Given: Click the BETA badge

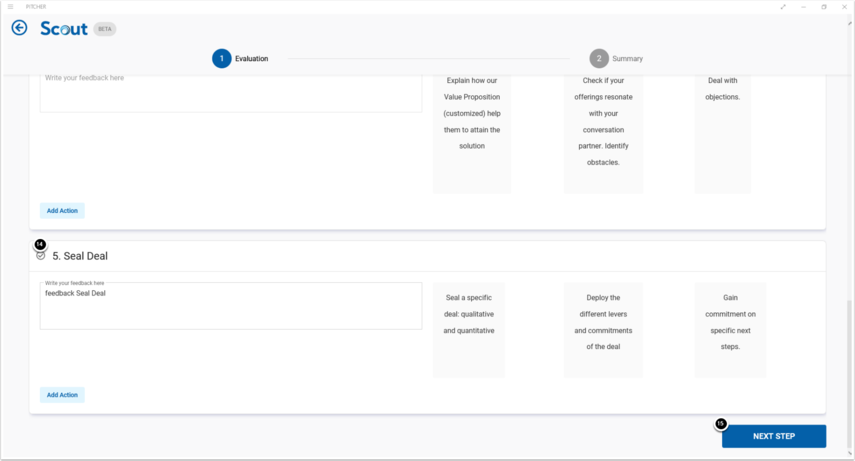Looking at the screenshot, I should 105,29.
